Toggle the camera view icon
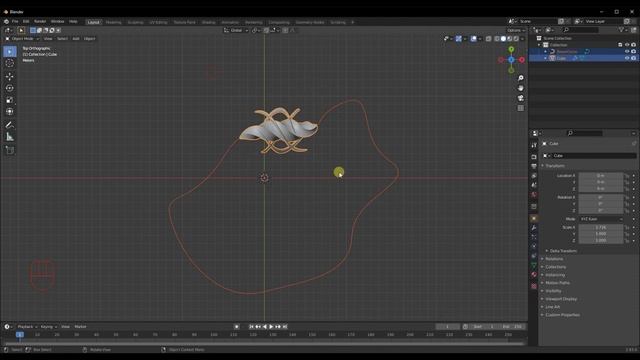The width and height of the screenshot is (640, 360). pos(520,98)
